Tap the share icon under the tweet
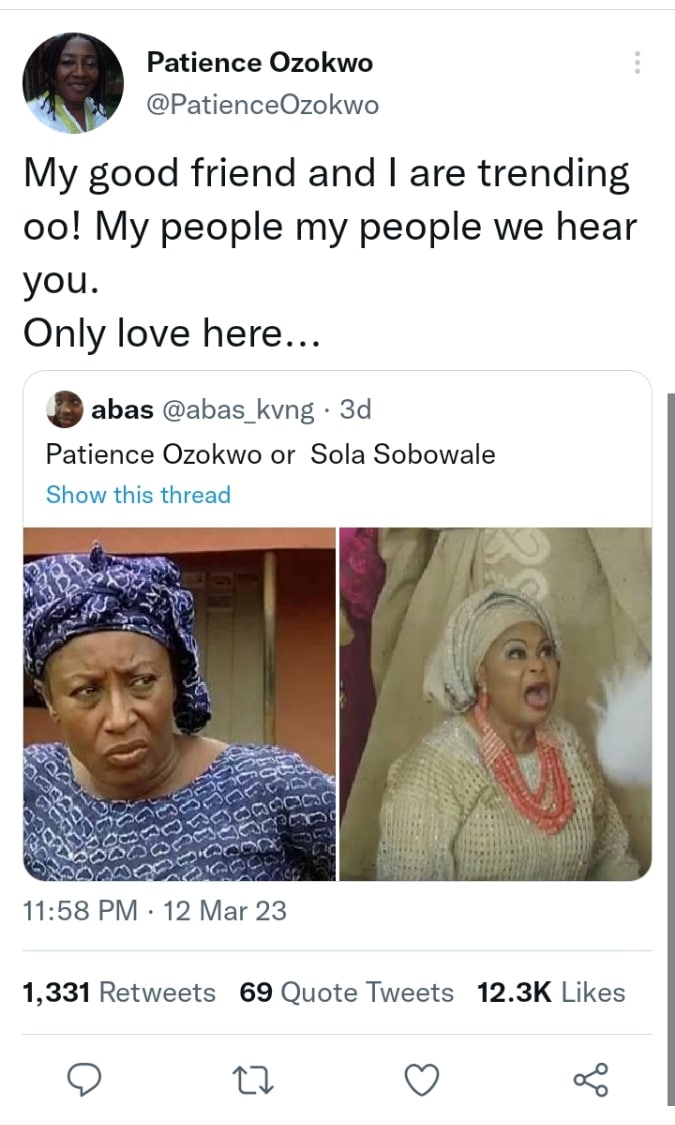The image size is (675, 1125). coord(590,1079)
